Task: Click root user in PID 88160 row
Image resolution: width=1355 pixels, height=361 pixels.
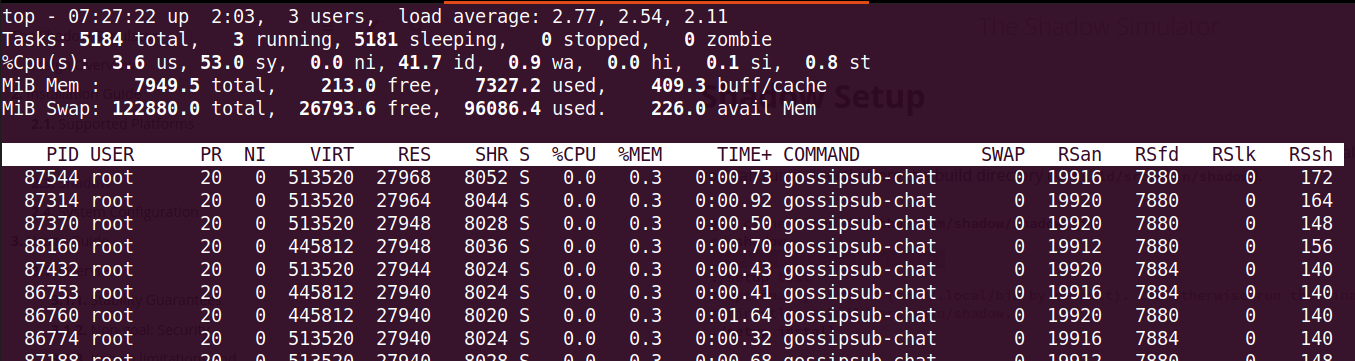Action: pos(112,246)
